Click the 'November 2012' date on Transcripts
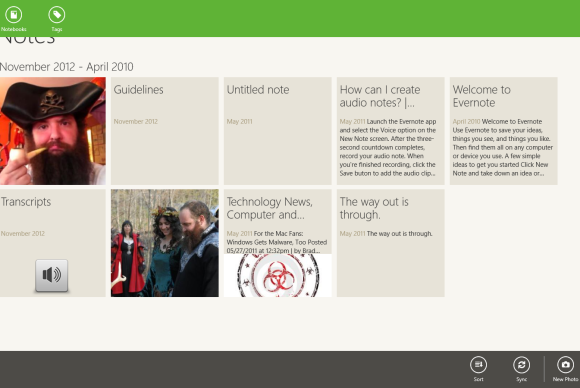 point(23,234)
